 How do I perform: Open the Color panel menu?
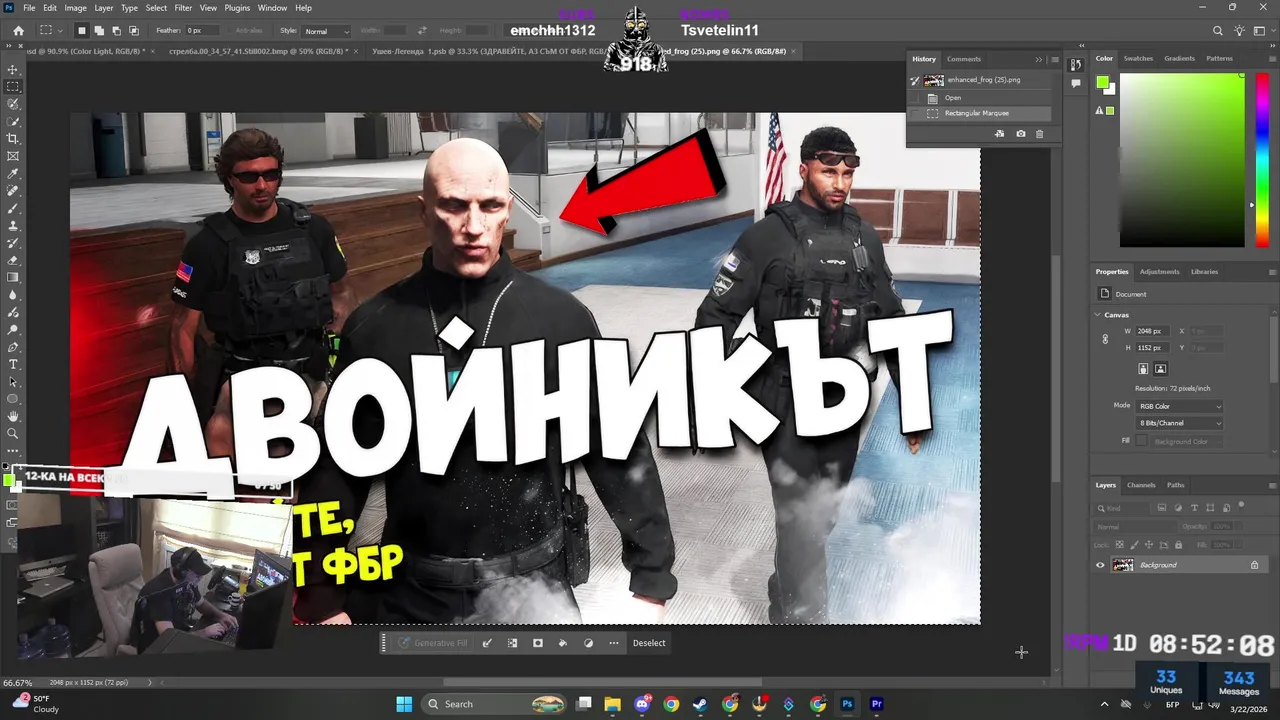[1272, 59]
